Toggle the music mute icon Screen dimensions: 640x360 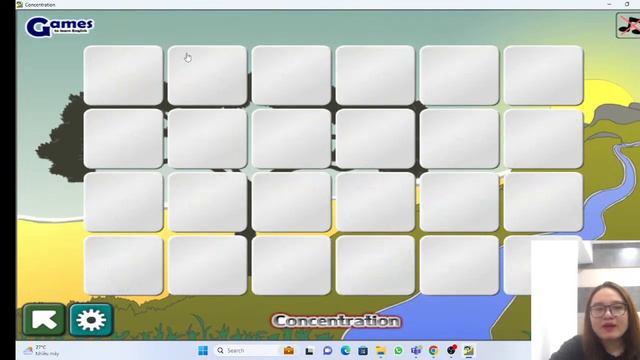point(629,26)
